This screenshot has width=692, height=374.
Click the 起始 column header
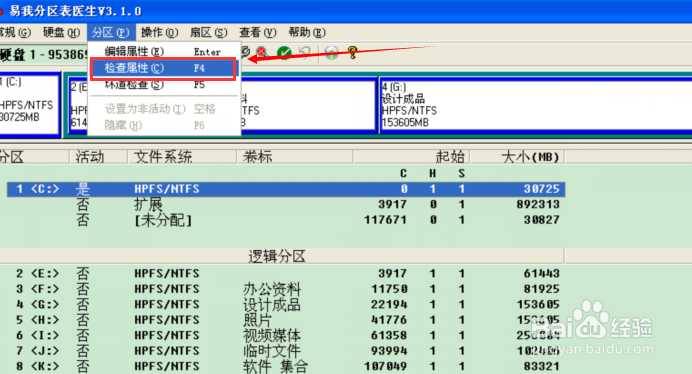click(412, 156)
